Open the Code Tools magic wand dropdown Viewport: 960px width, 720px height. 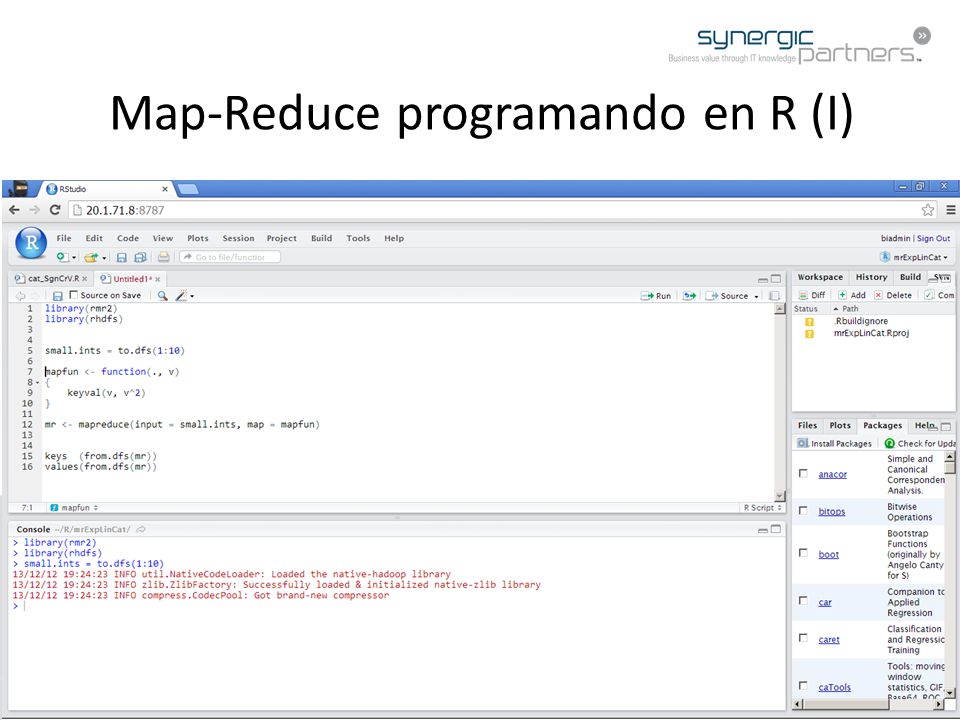[184, 296]
